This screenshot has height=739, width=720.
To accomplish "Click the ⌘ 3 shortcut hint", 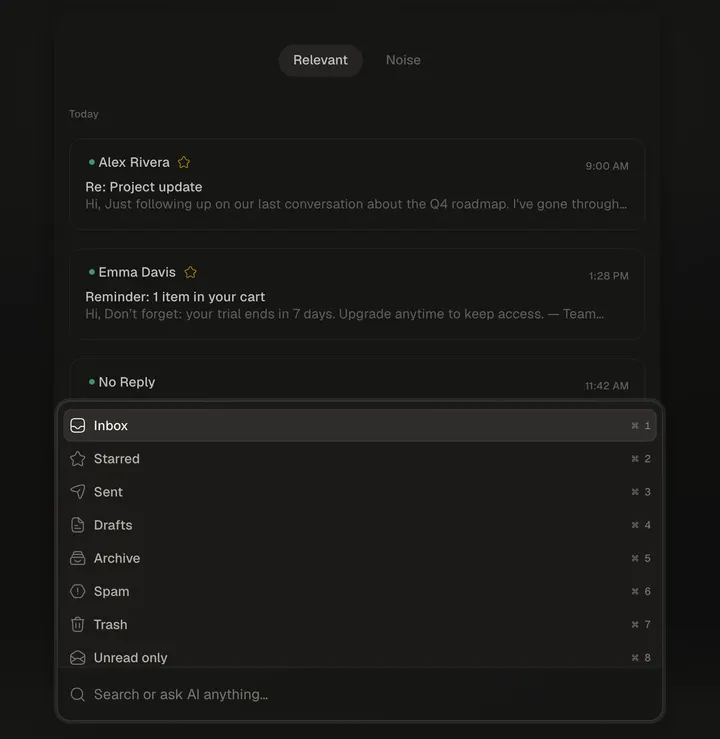I will click(x=641, y=492).
